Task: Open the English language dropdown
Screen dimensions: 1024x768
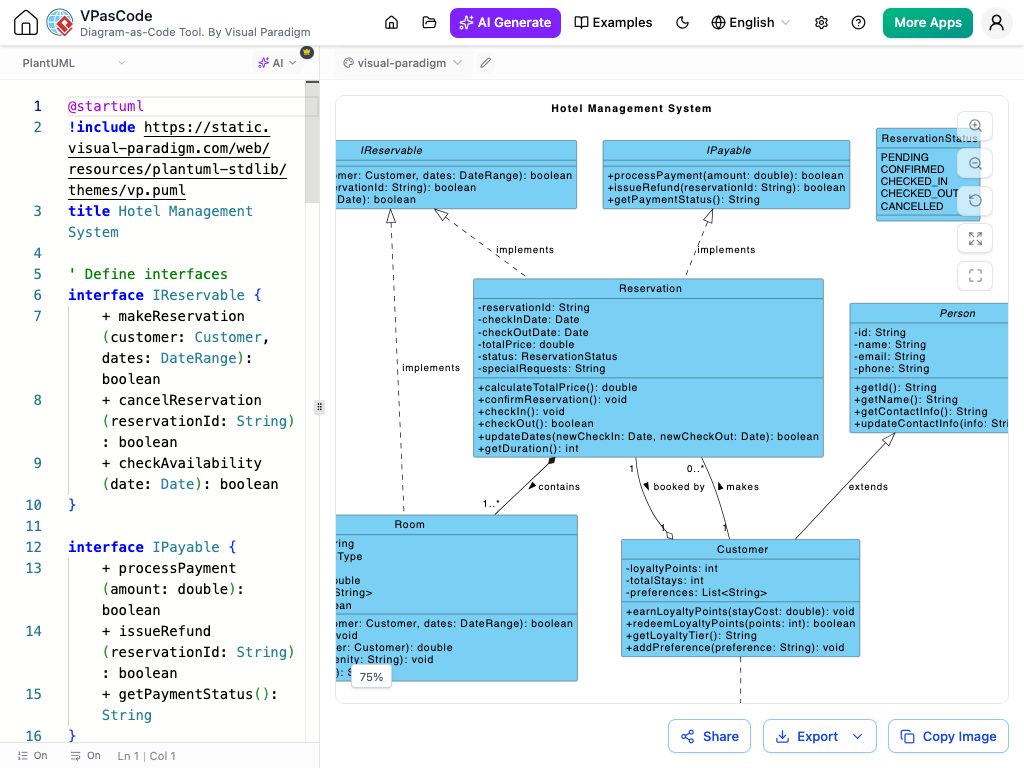Action: pyautogui.click(x=750, y=23)
